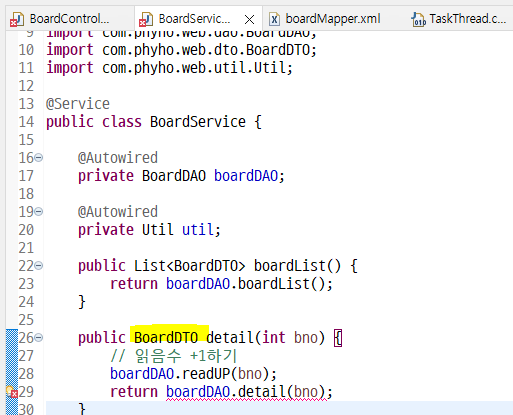Viewport: 513px width, 415px height.
Task: Click the Java error file icon on BoardServic tab
Action: click(146, 19)
